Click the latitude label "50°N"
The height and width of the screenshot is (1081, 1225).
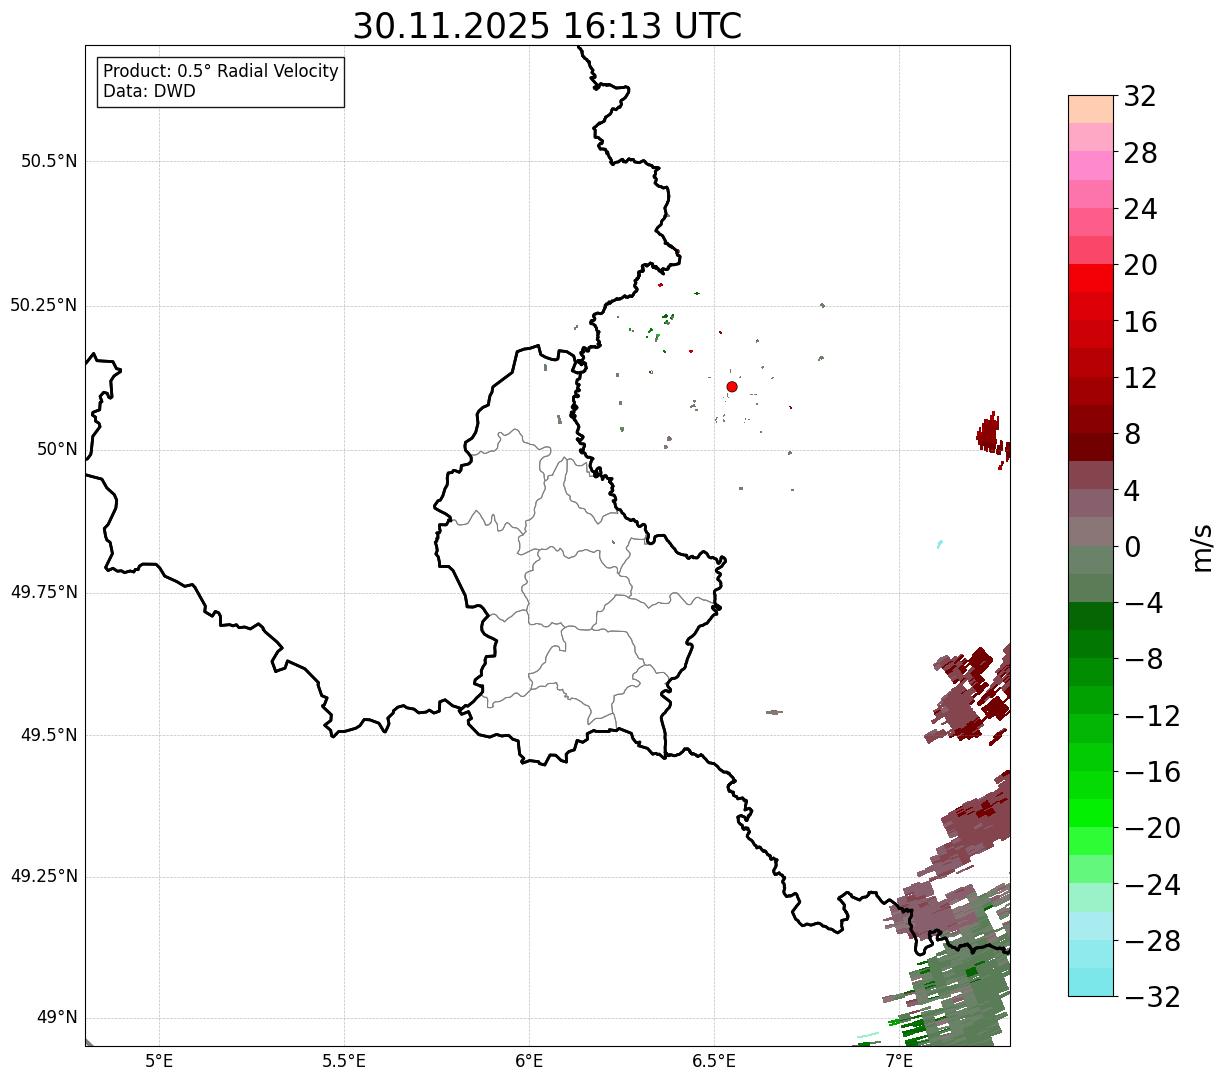(x=57, y=449)
